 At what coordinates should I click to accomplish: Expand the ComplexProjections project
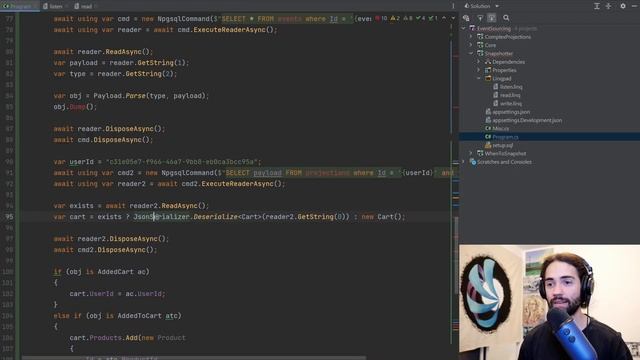pos(471,37)
